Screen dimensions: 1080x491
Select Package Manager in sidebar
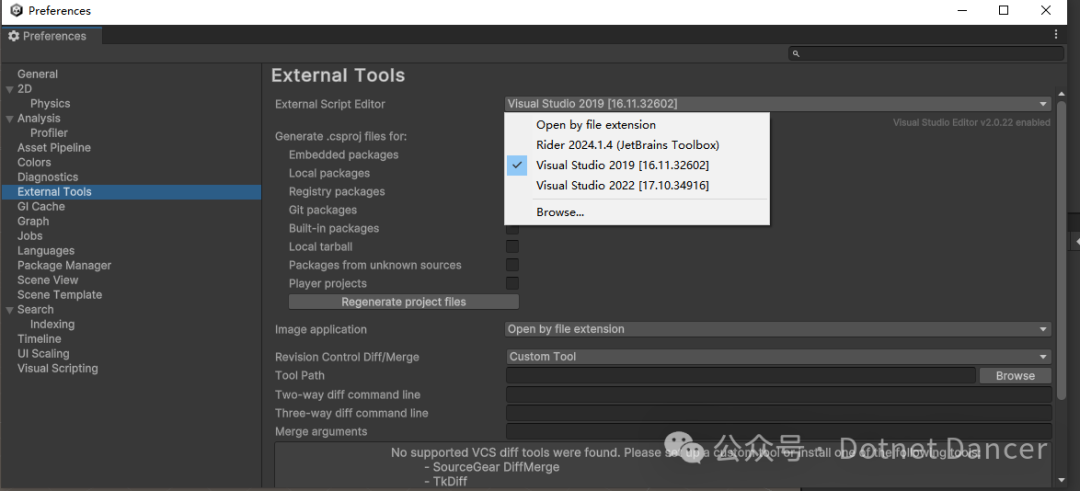[64, 266]
